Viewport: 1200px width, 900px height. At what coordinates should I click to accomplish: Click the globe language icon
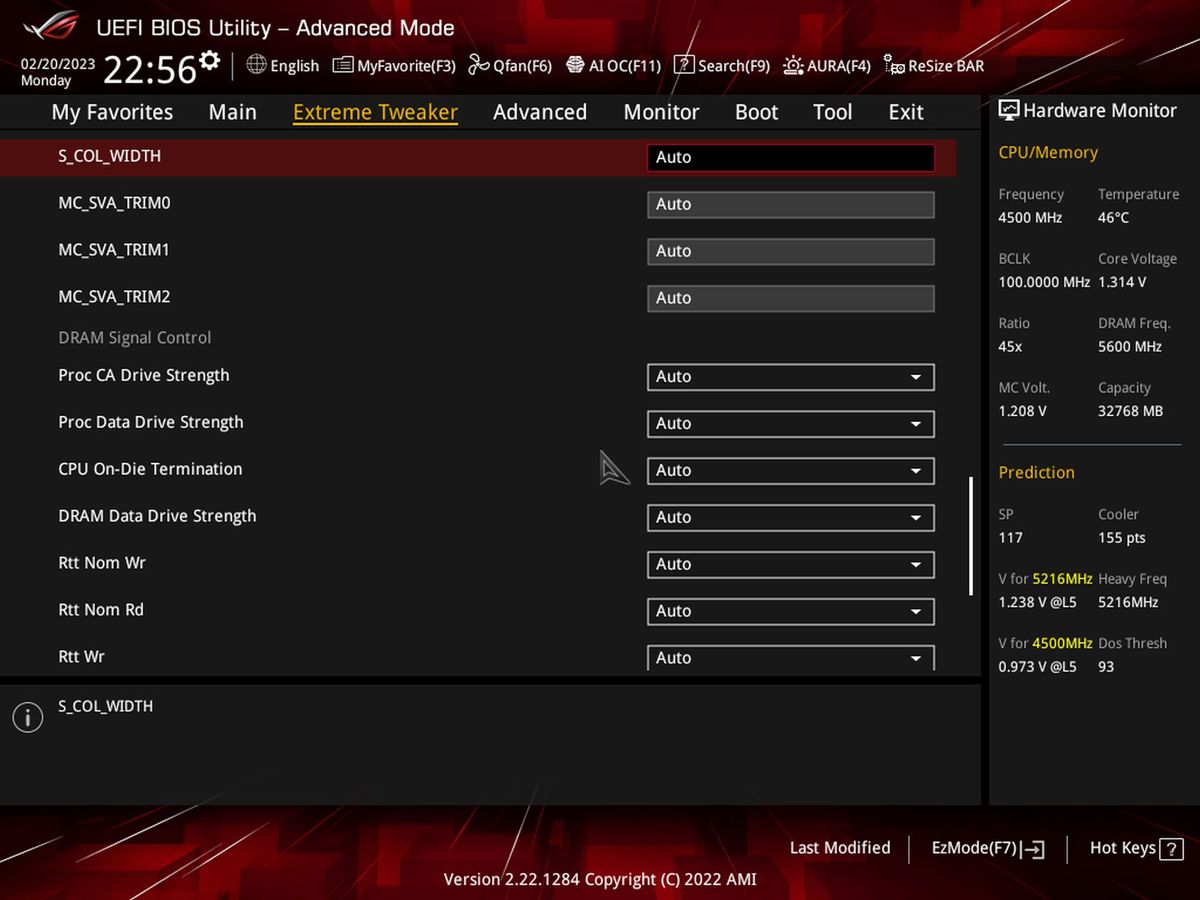[256, 65]
